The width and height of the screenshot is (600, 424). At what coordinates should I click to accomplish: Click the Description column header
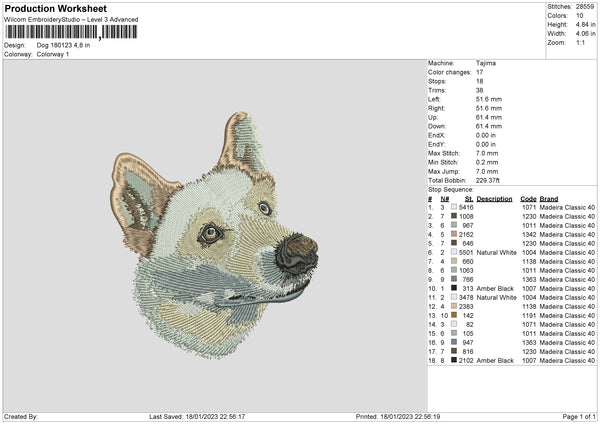pos(494,197)
